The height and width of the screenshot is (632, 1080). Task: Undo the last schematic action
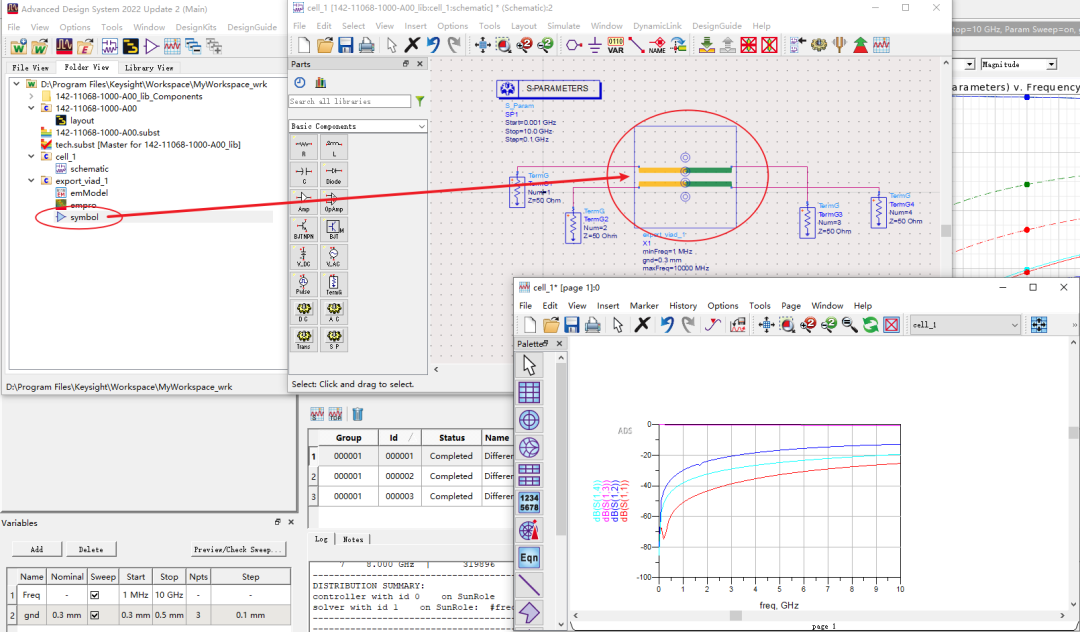433,45
